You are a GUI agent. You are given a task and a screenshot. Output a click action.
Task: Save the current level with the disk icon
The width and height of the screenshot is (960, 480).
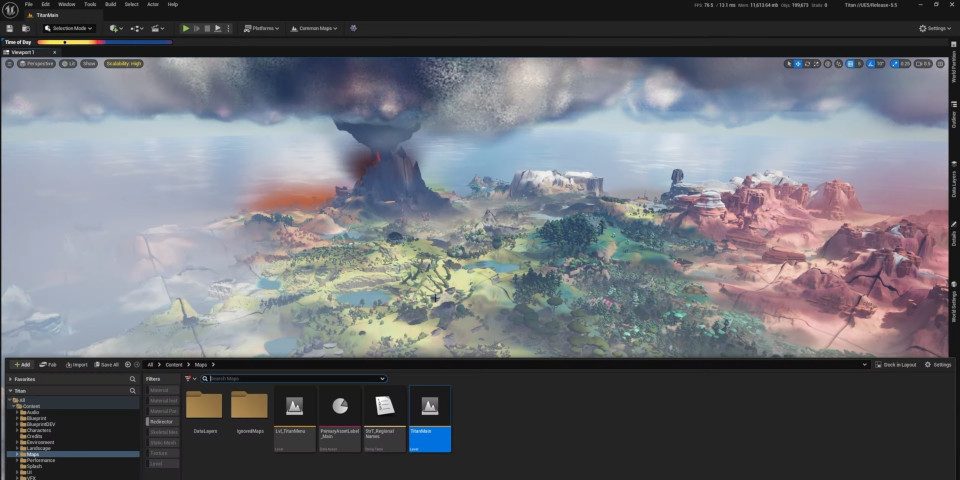pyautogui.click(x=10, y=28)
